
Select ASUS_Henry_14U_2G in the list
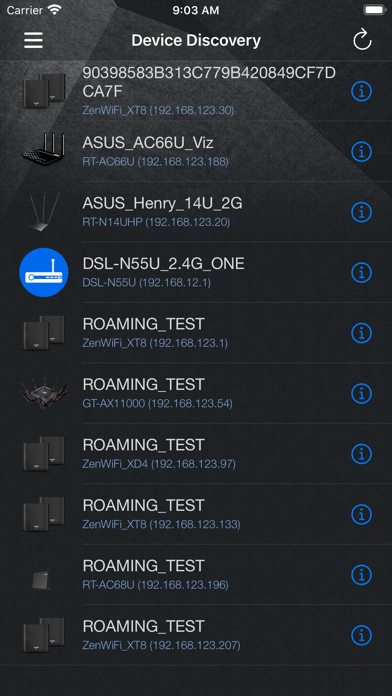point(196,212)
